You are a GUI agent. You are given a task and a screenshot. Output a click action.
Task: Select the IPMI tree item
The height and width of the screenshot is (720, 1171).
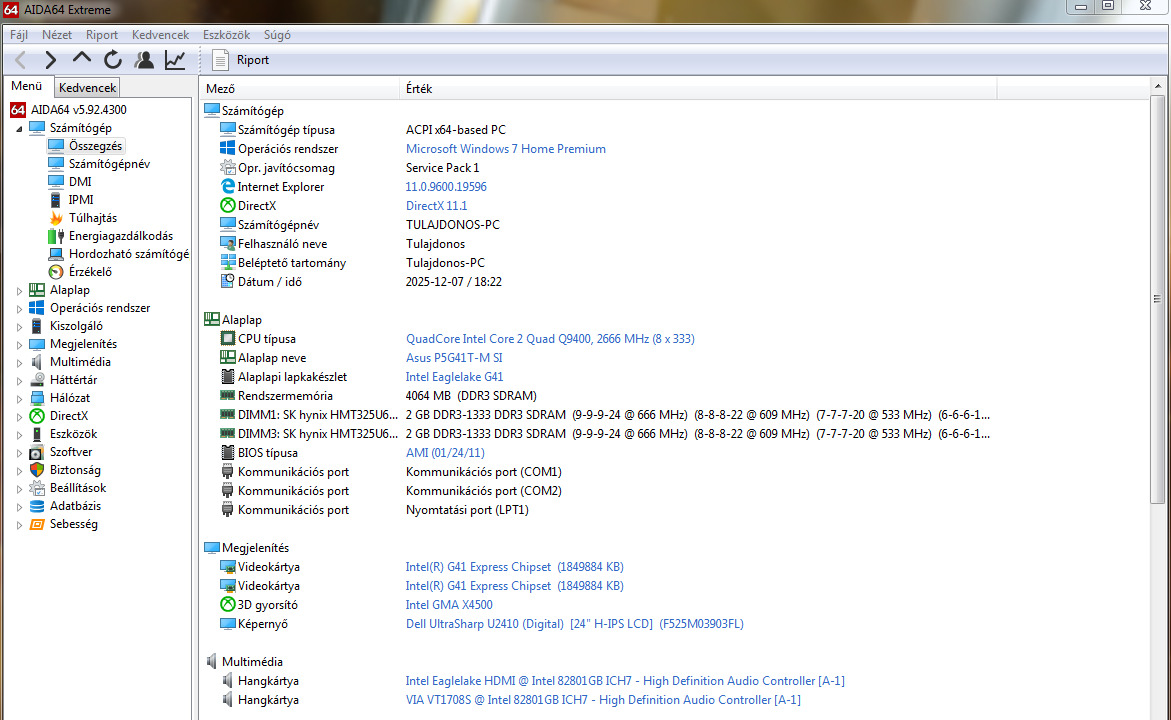tap(81, 199)
